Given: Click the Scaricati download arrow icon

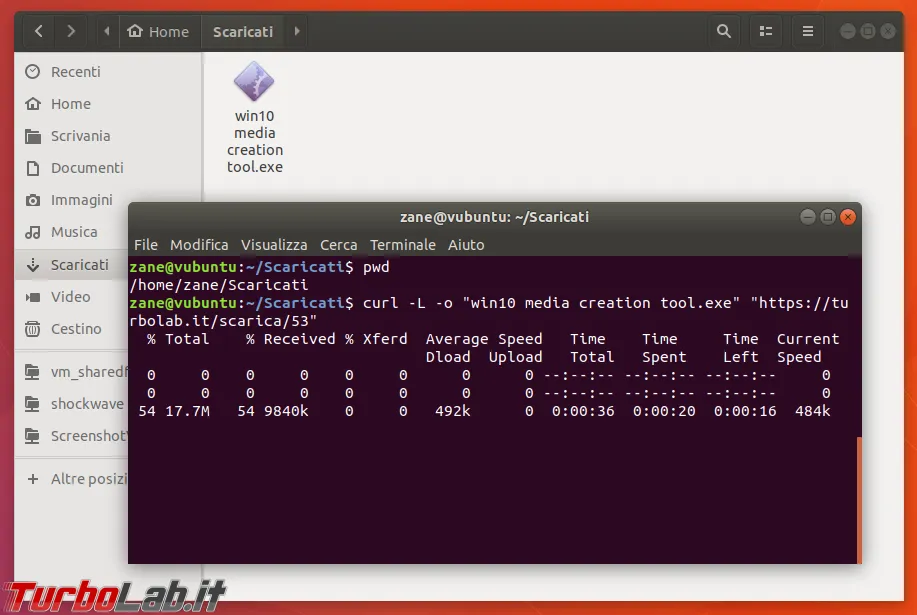Looking at the screenshot, I should (x=33, y=265).
